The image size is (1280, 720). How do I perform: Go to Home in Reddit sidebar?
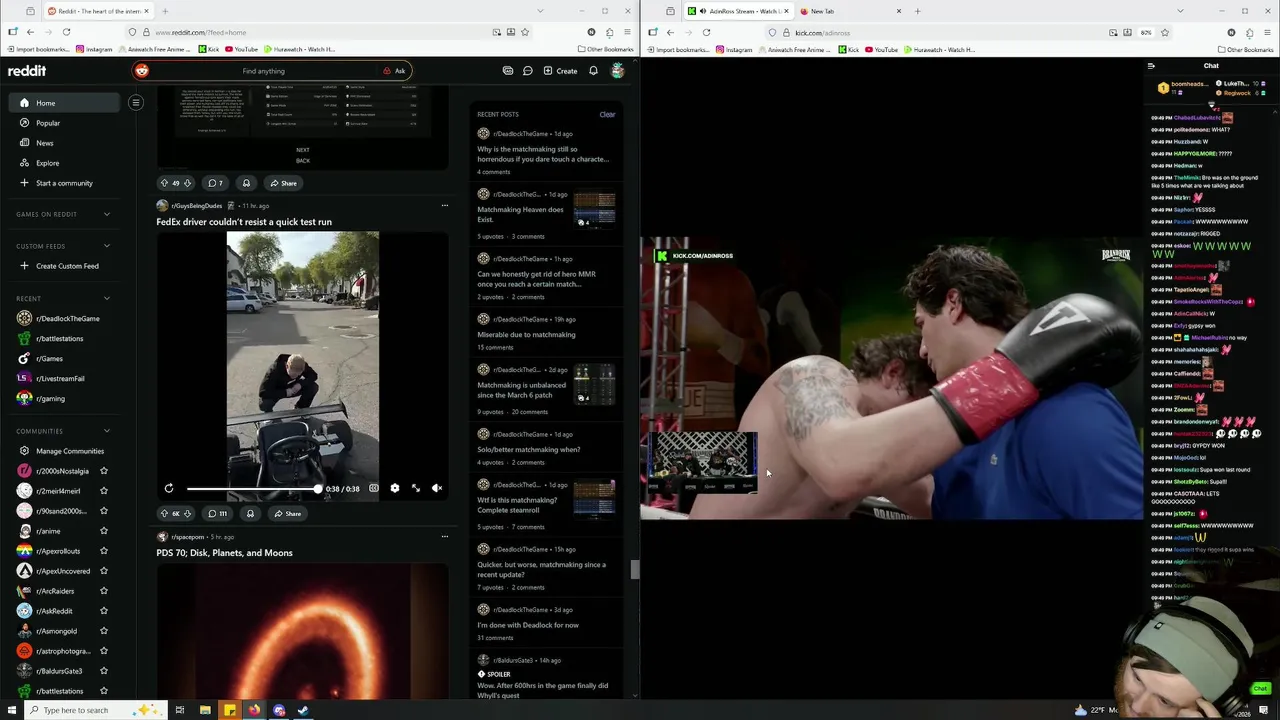pyautogui.click(x=64, y=103)
